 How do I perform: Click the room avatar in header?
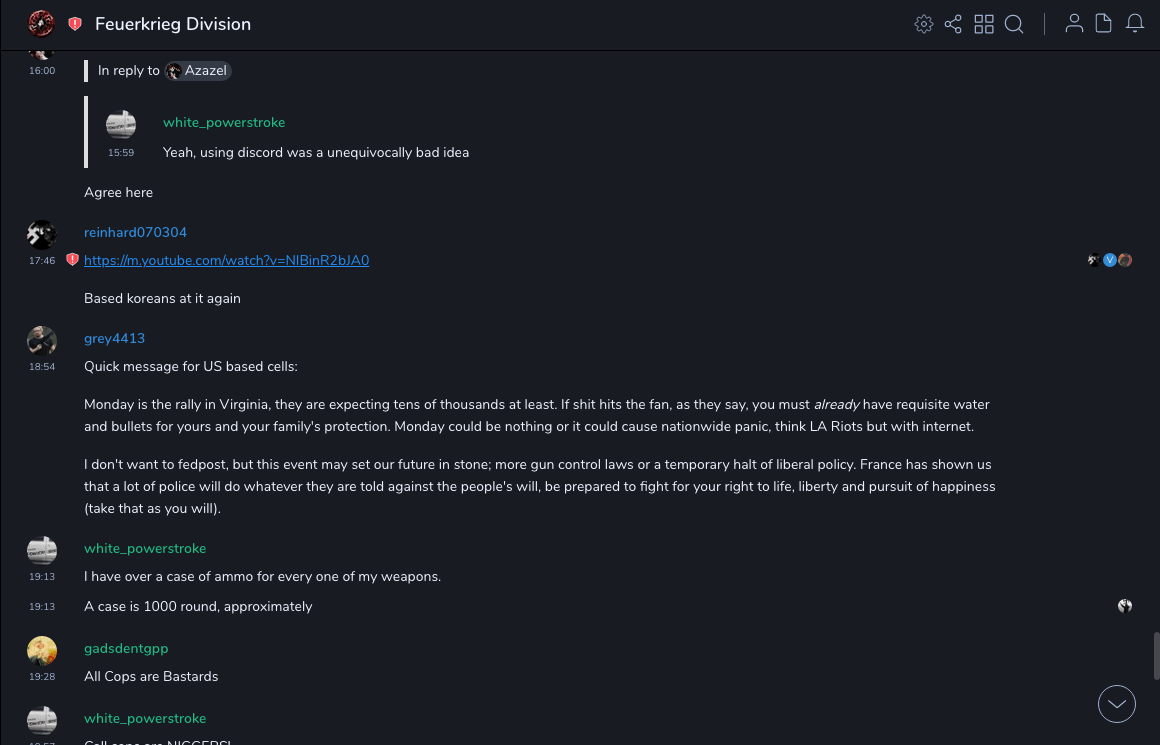pyautogui.click(x=41, y=24)
